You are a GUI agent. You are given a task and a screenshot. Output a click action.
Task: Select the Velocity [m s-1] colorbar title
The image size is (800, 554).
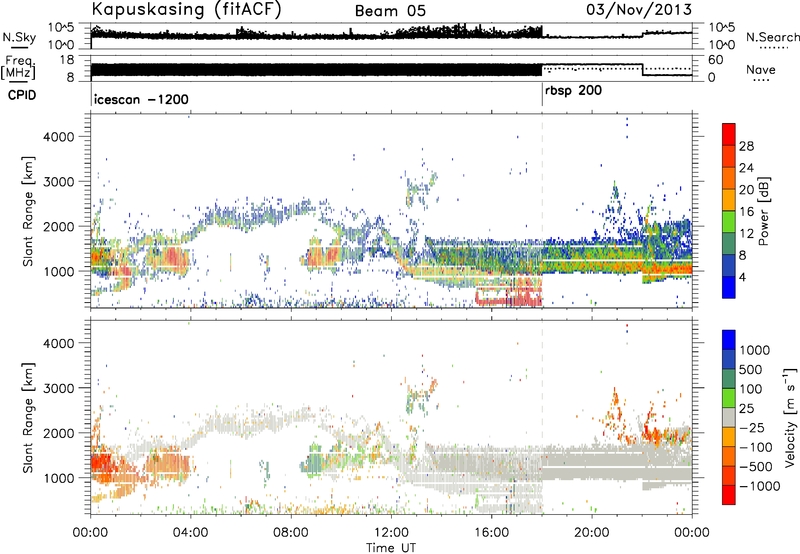point(790,418)
